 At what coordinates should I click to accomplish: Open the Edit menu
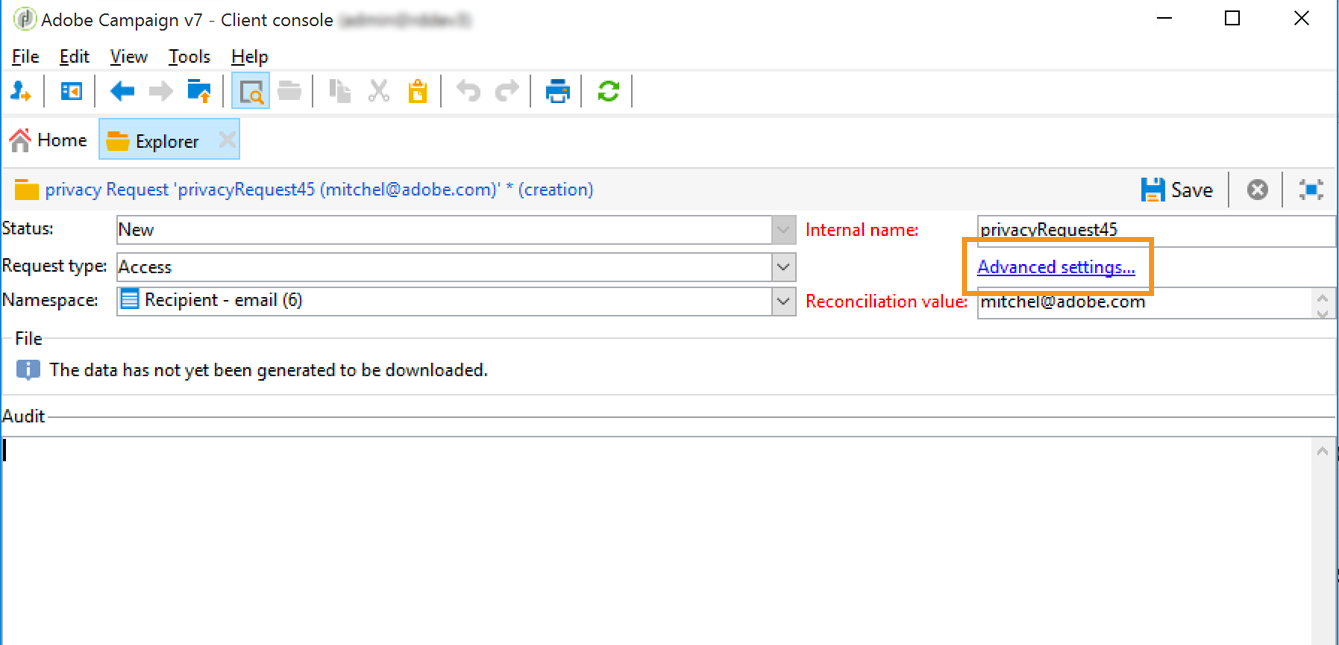pyautogui.click(x=74, y=57)
